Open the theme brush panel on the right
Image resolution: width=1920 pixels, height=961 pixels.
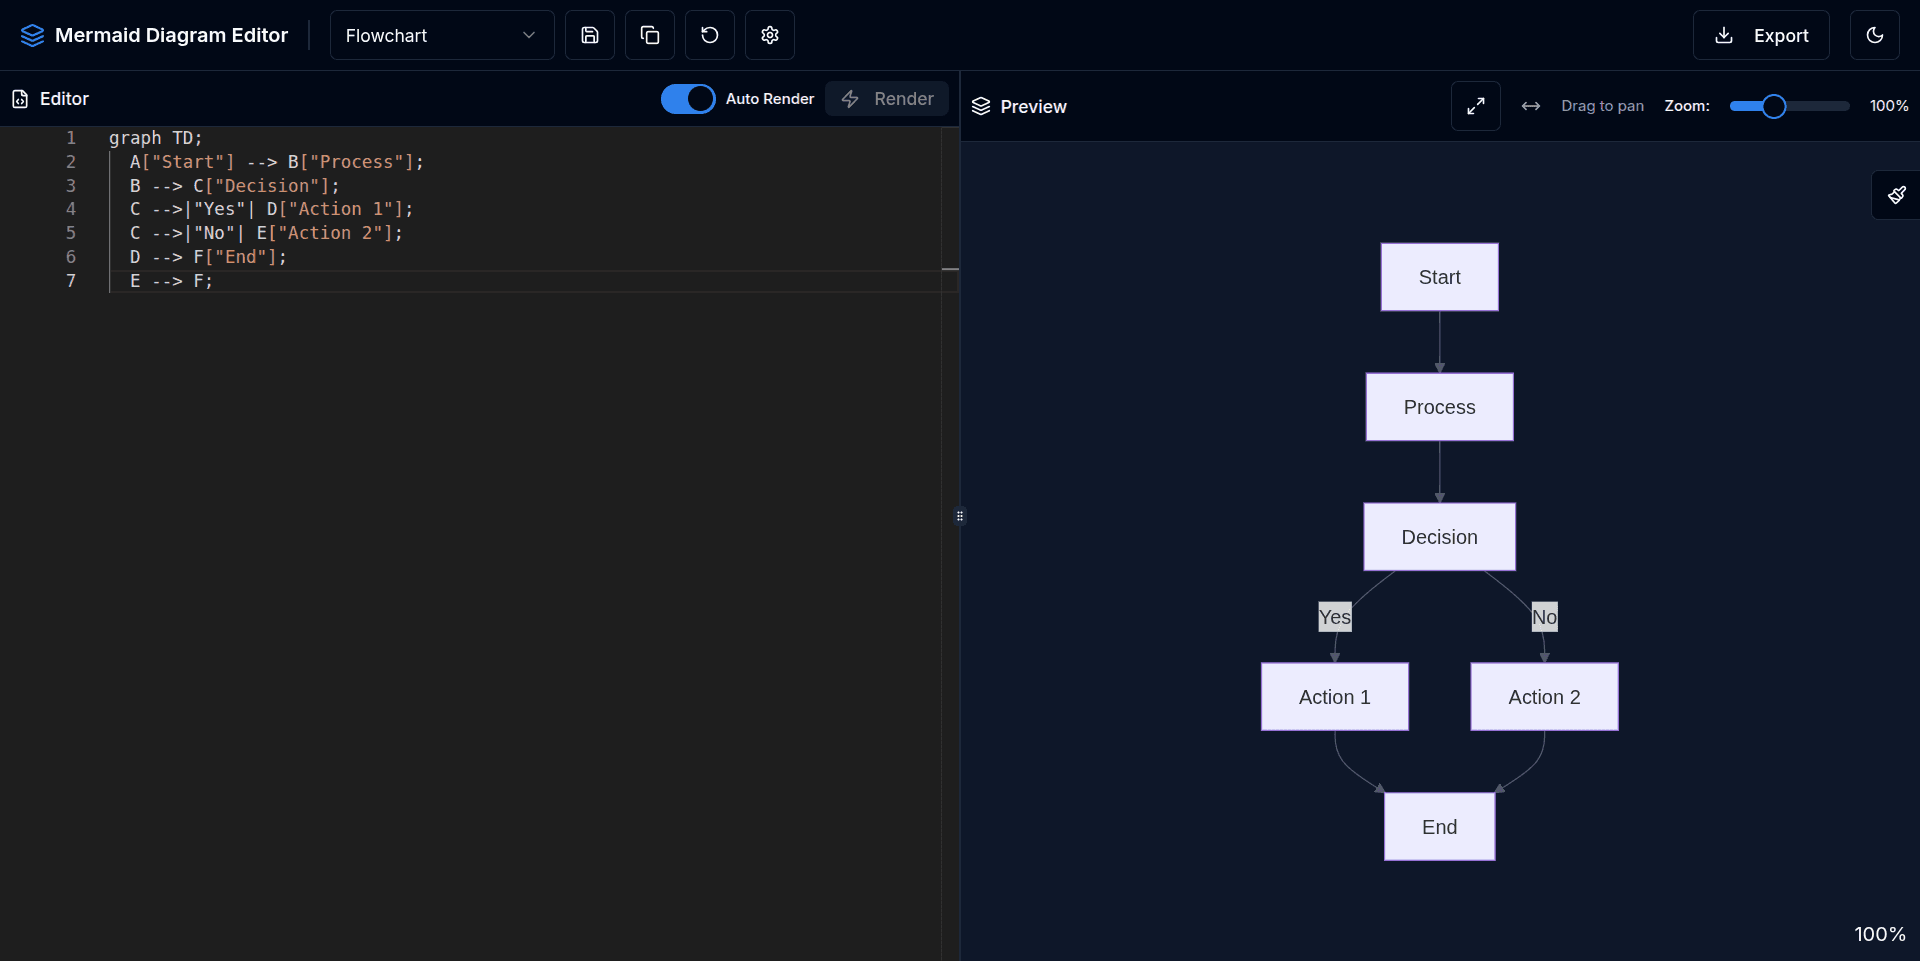(x=1896, y=195)
